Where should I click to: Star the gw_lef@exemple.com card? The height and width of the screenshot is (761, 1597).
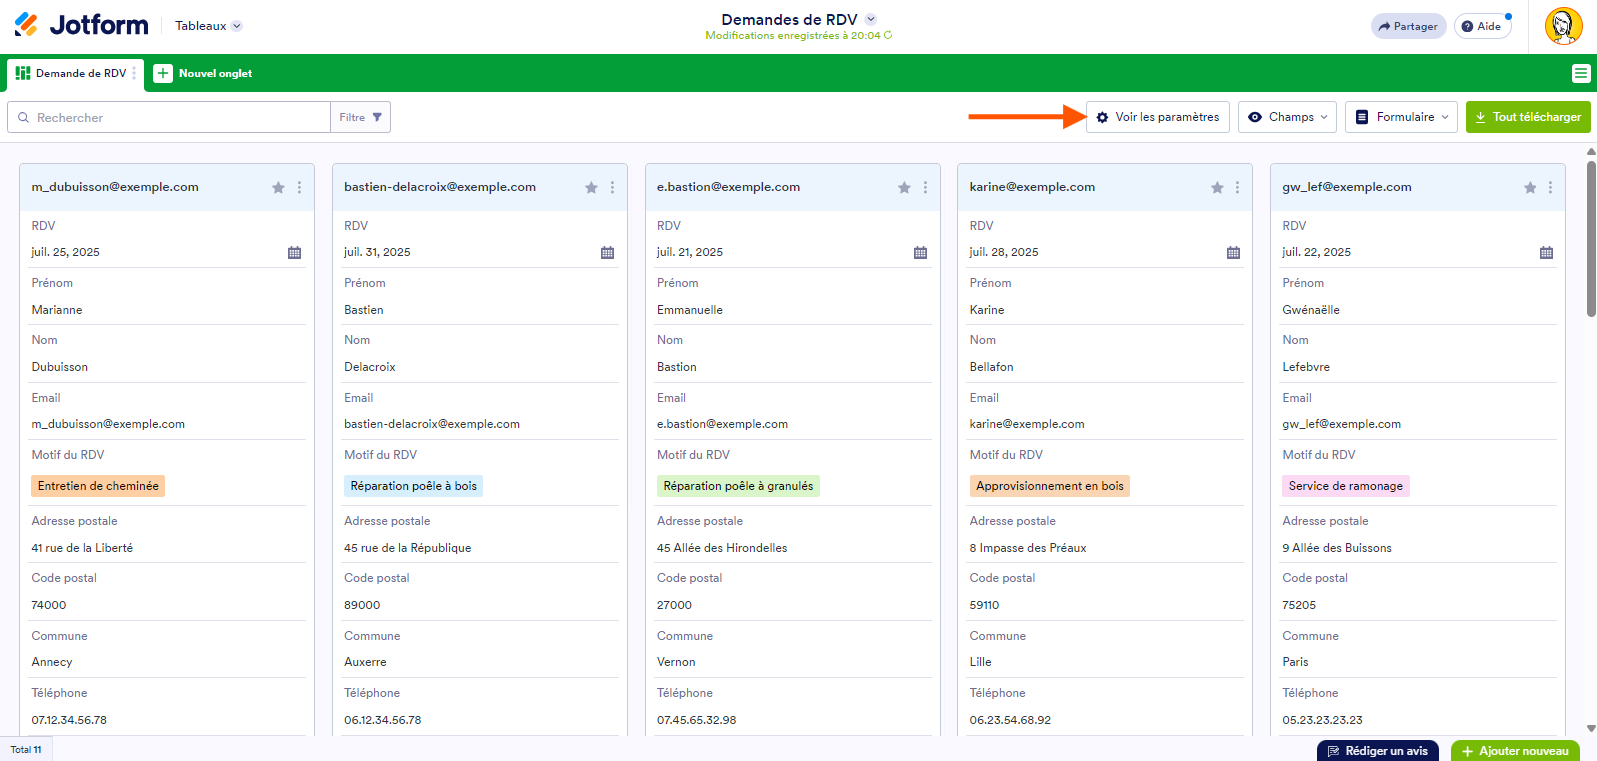1530,188
